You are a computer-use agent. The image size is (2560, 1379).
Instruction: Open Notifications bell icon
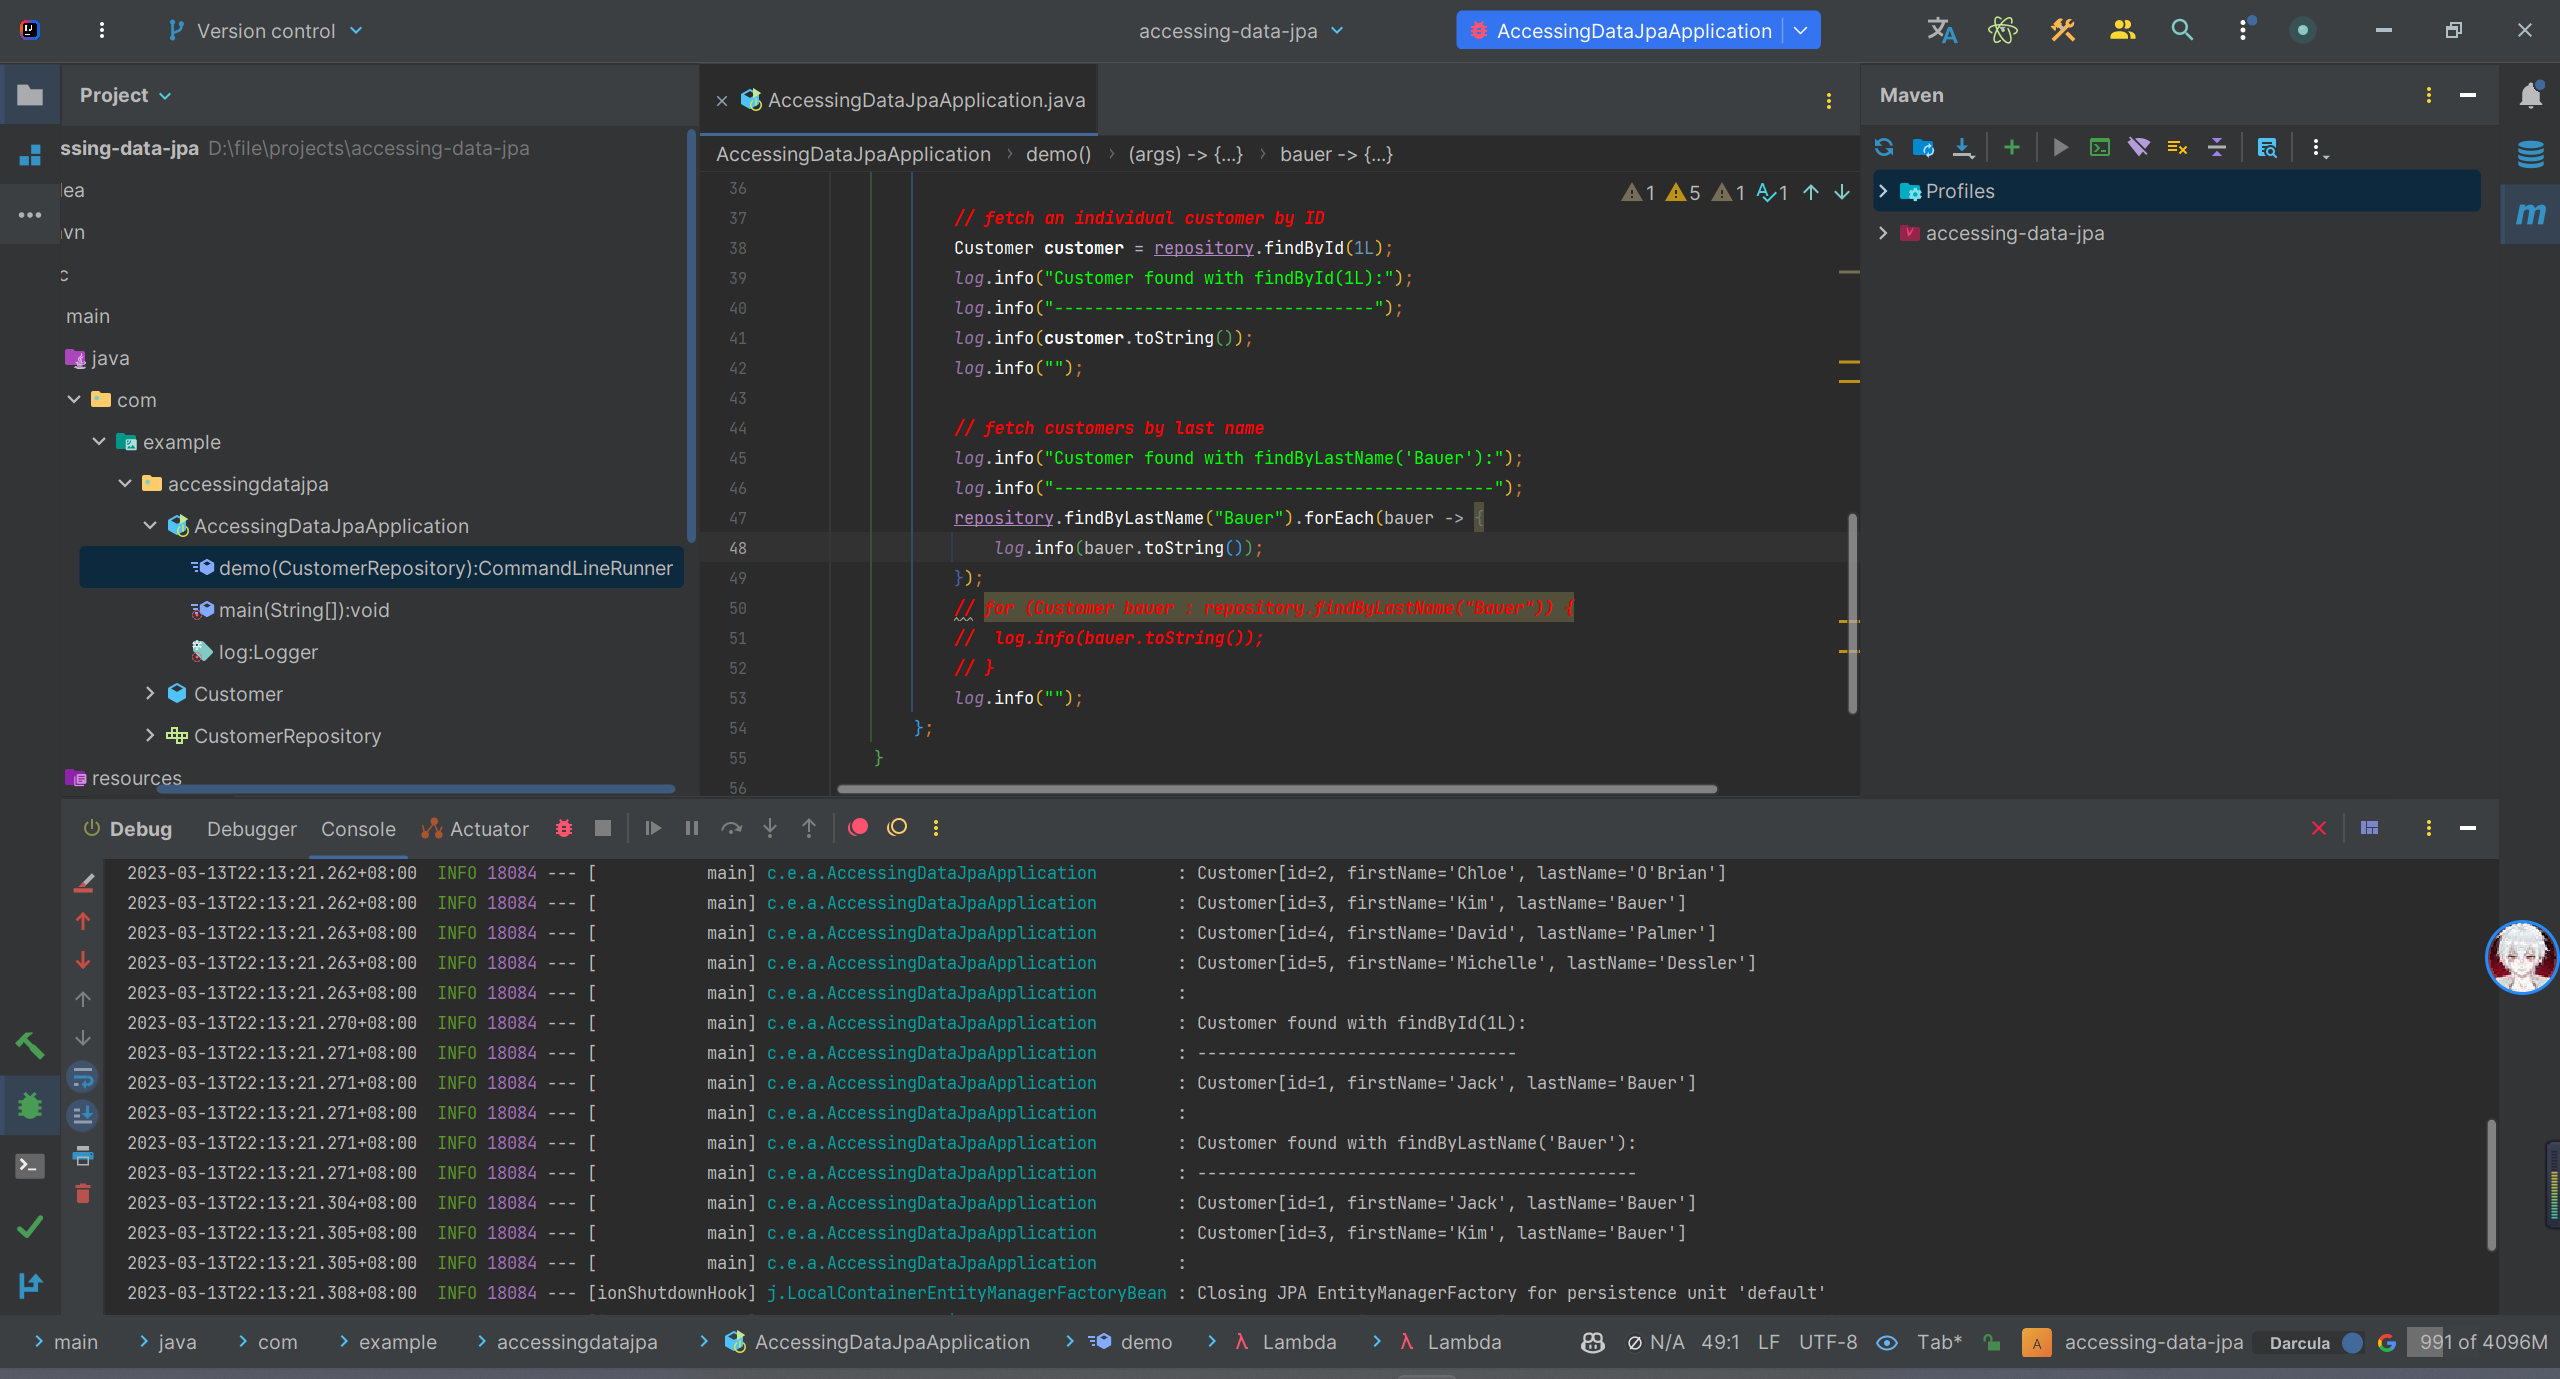click(x=2530, y=96)
